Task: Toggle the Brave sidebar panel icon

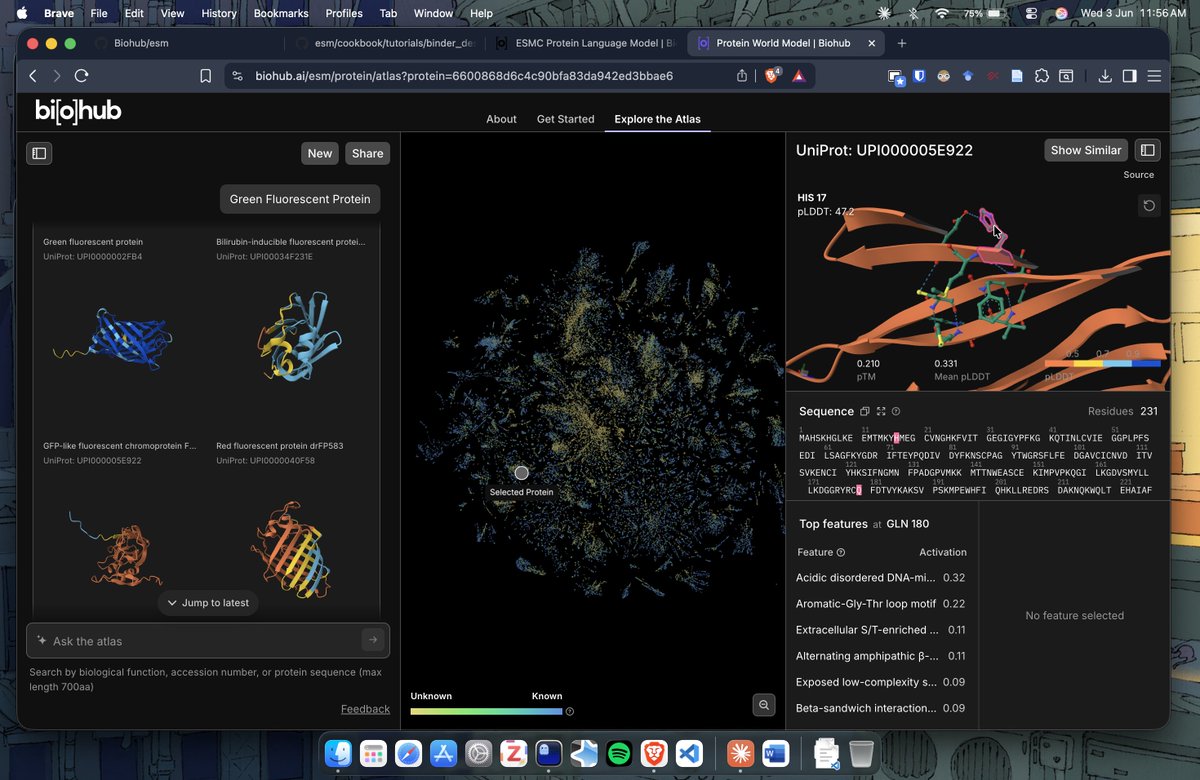Action: (x=1129, y=76)
